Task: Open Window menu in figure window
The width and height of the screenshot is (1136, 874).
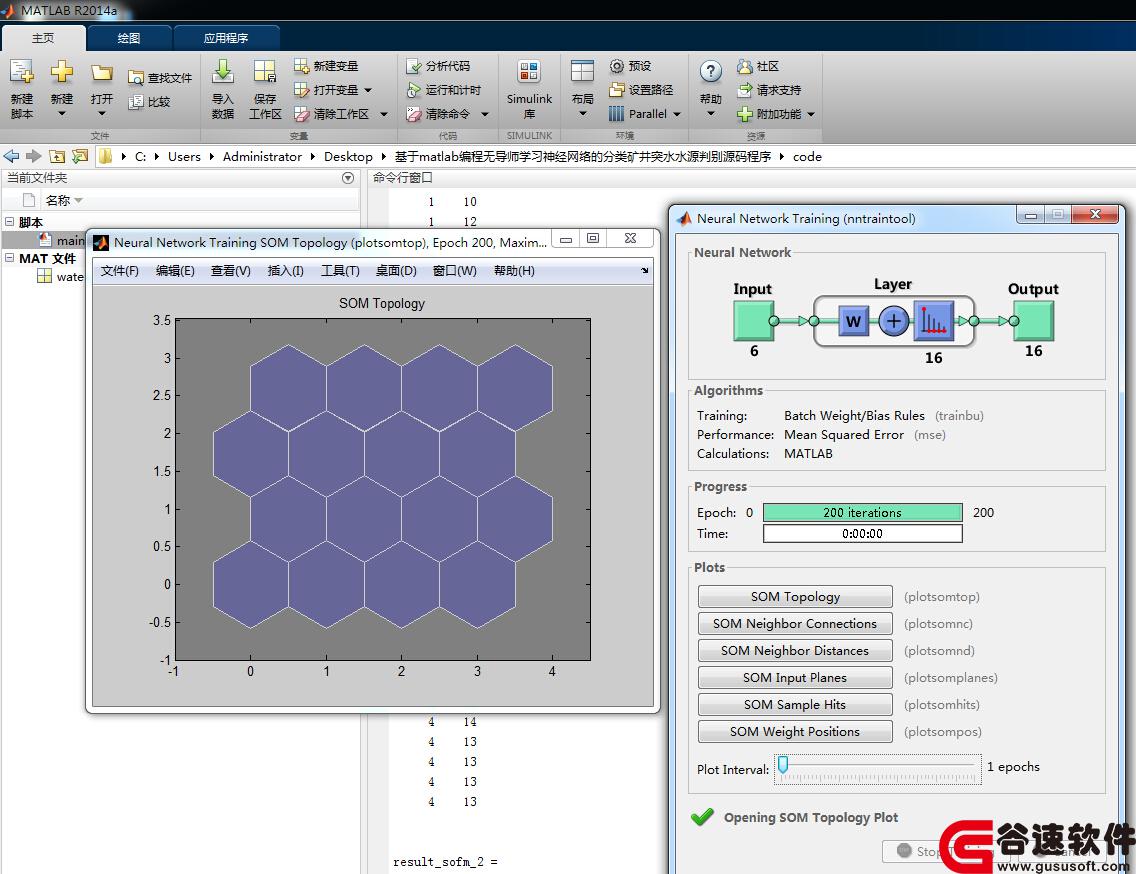Action: coord(454,271)
